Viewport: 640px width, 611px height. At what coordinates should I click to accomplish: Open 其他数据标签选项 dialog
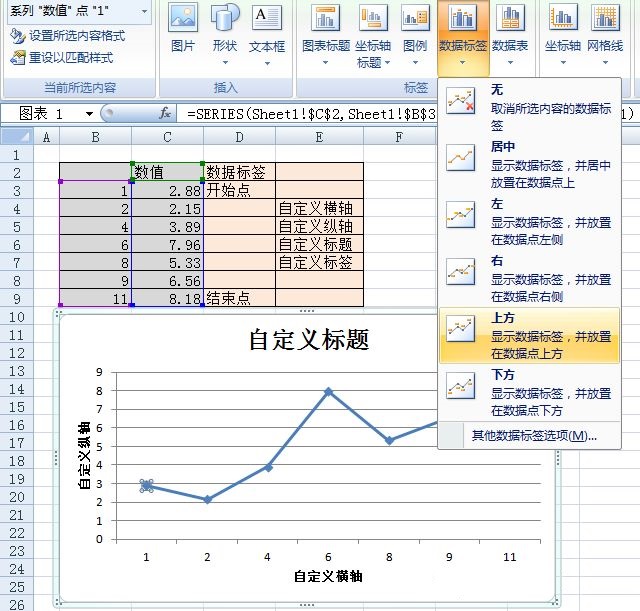coord(534,436)
